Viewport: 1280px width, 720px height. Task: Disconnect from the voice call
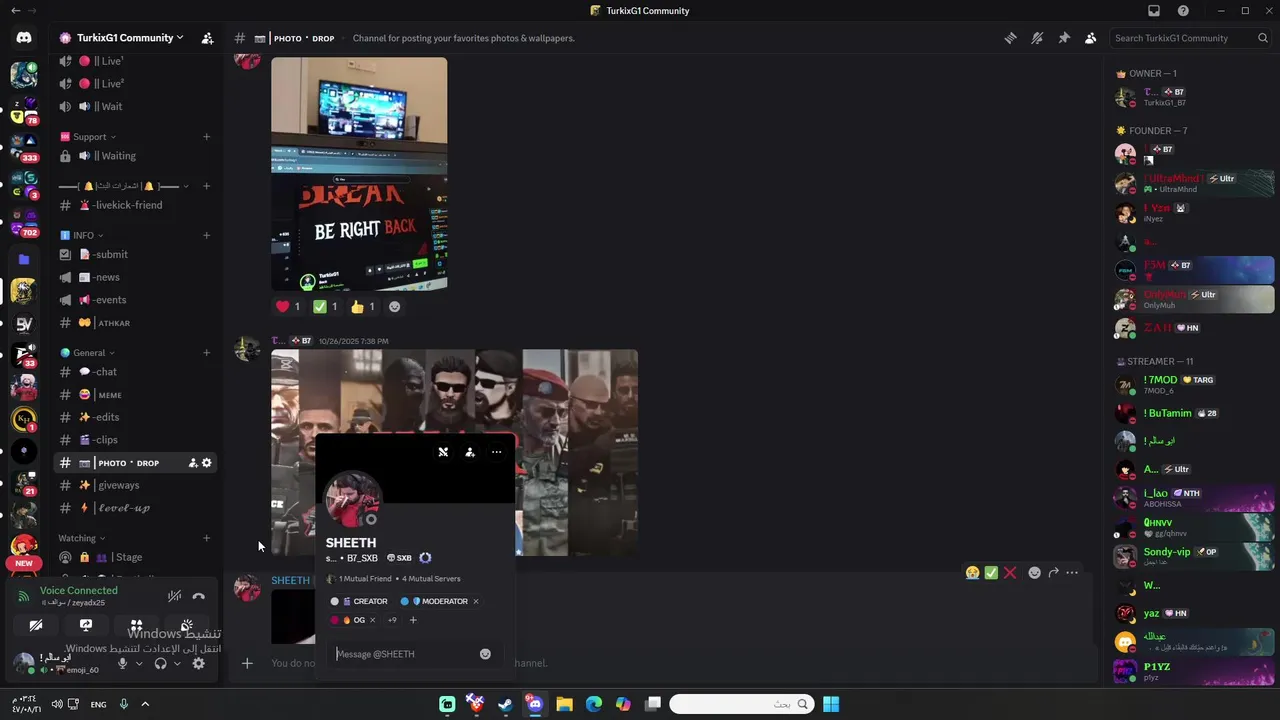pos(199,596)
